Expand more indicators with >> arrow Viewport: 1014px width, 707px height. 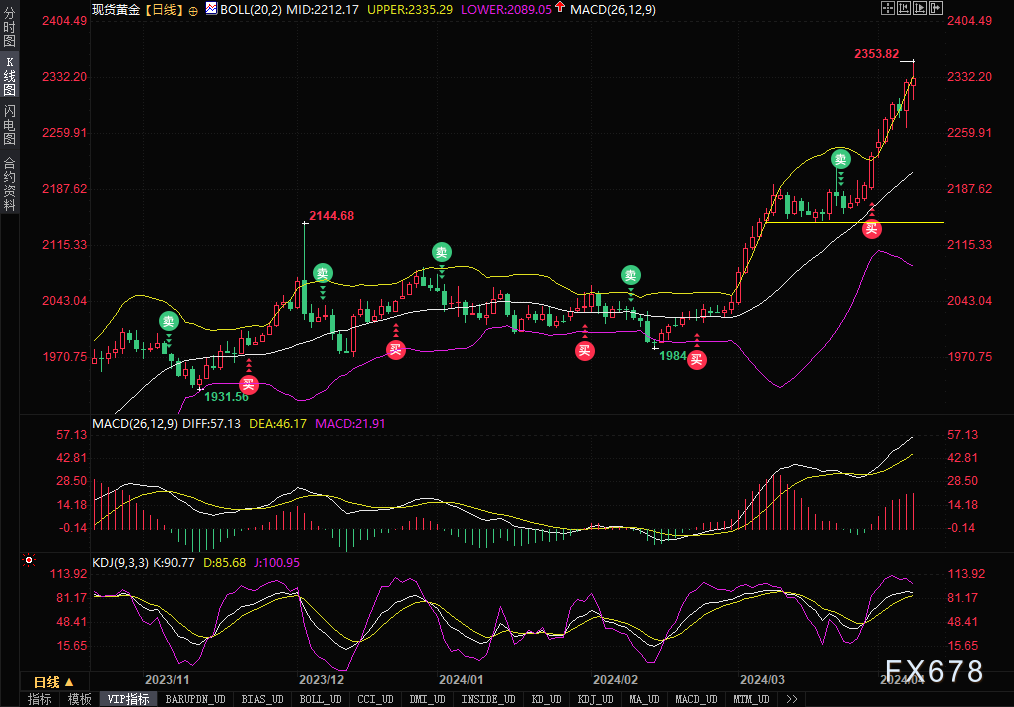pyautogui.click(x=792, y=699)
